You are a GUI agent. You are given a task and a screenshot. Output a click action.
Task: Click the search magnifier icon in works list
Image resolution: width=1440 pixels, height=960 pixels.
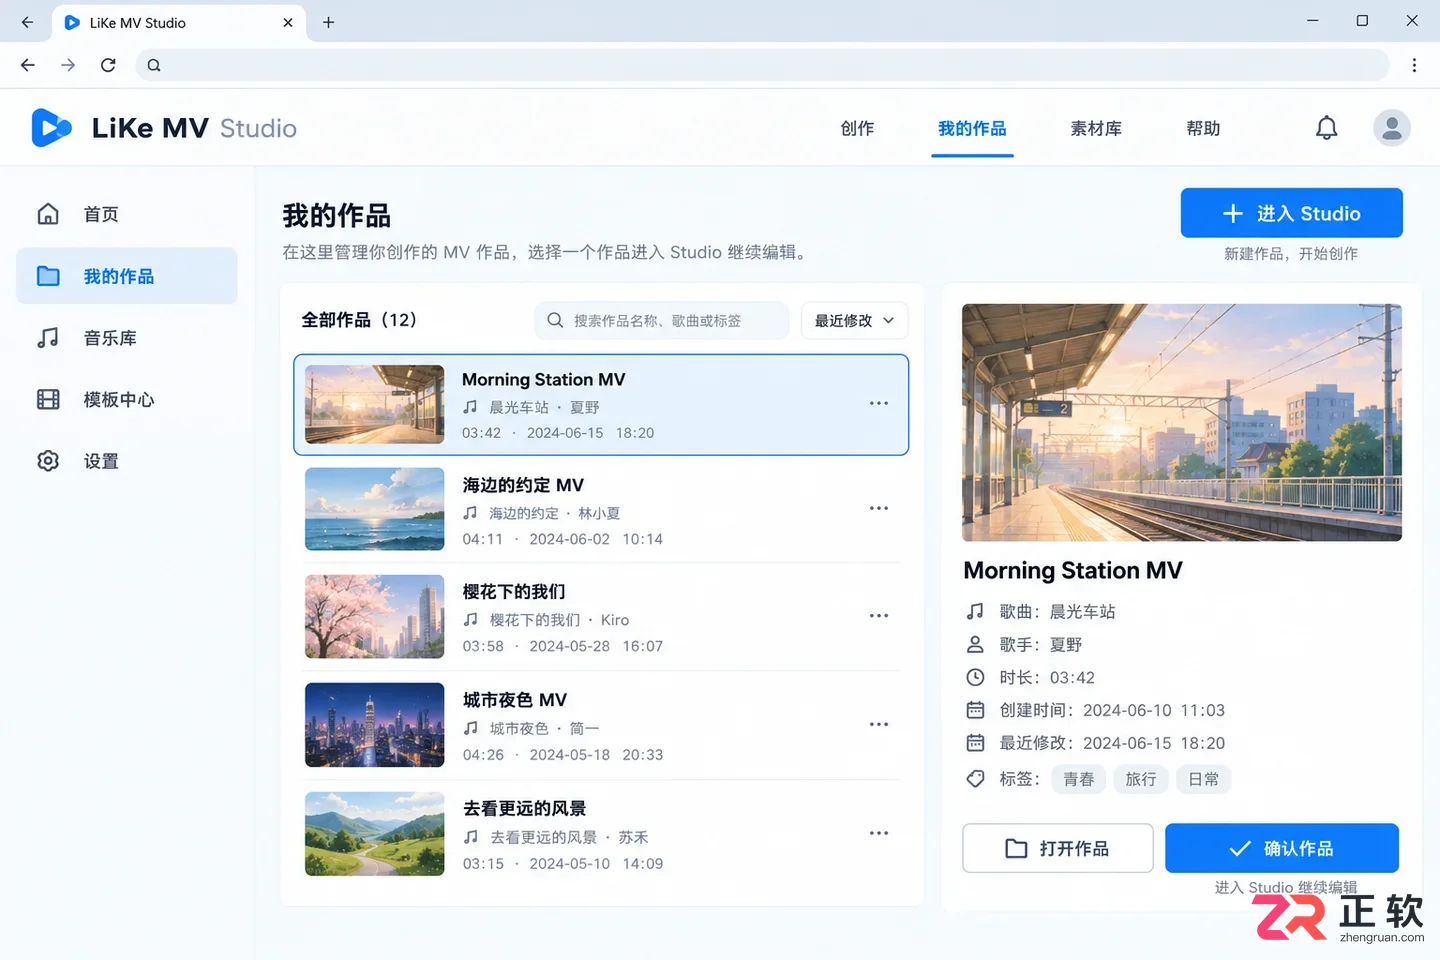555,320
